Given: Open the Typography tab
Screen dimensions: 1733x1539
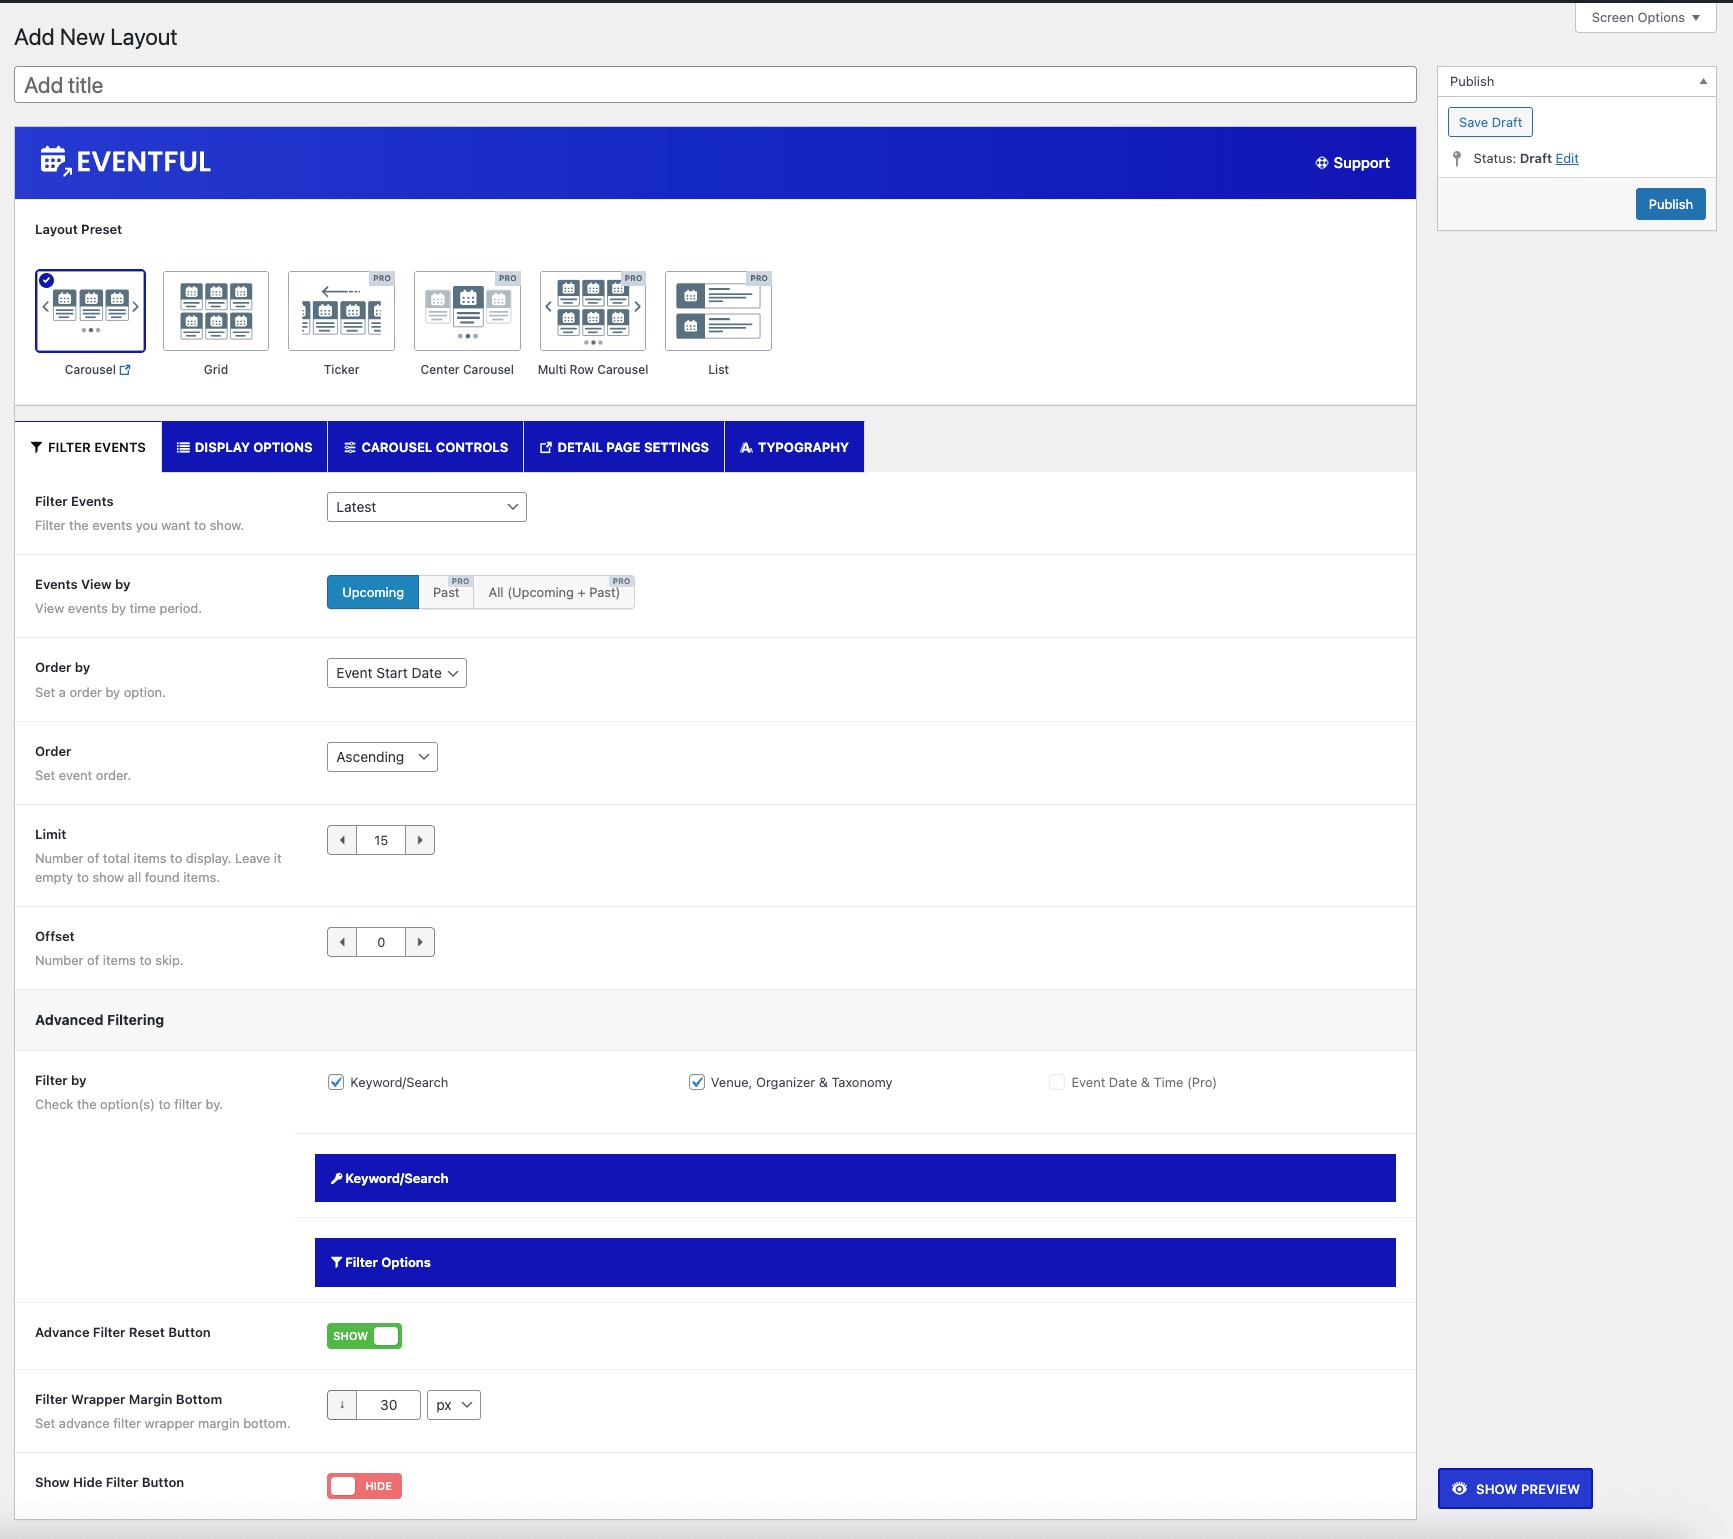Looking at the screenshot, I should point(794,447).
